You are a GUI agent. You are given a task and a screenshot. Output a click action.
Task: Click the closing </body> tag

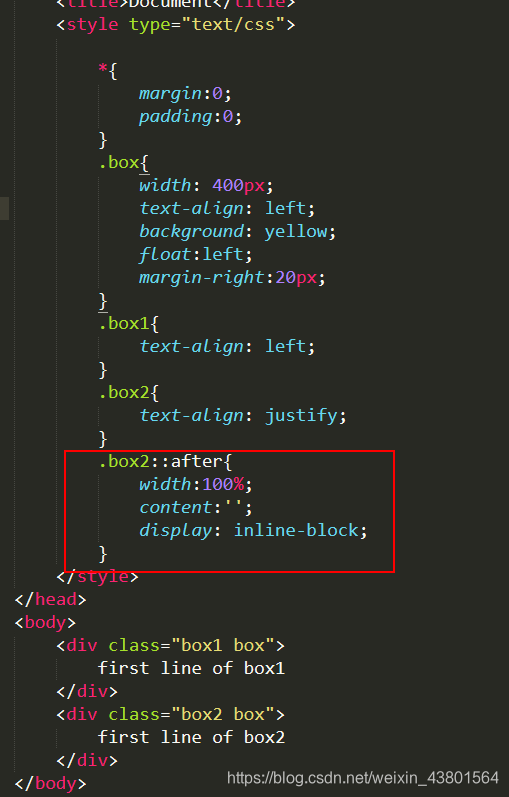tap(51, 784)
